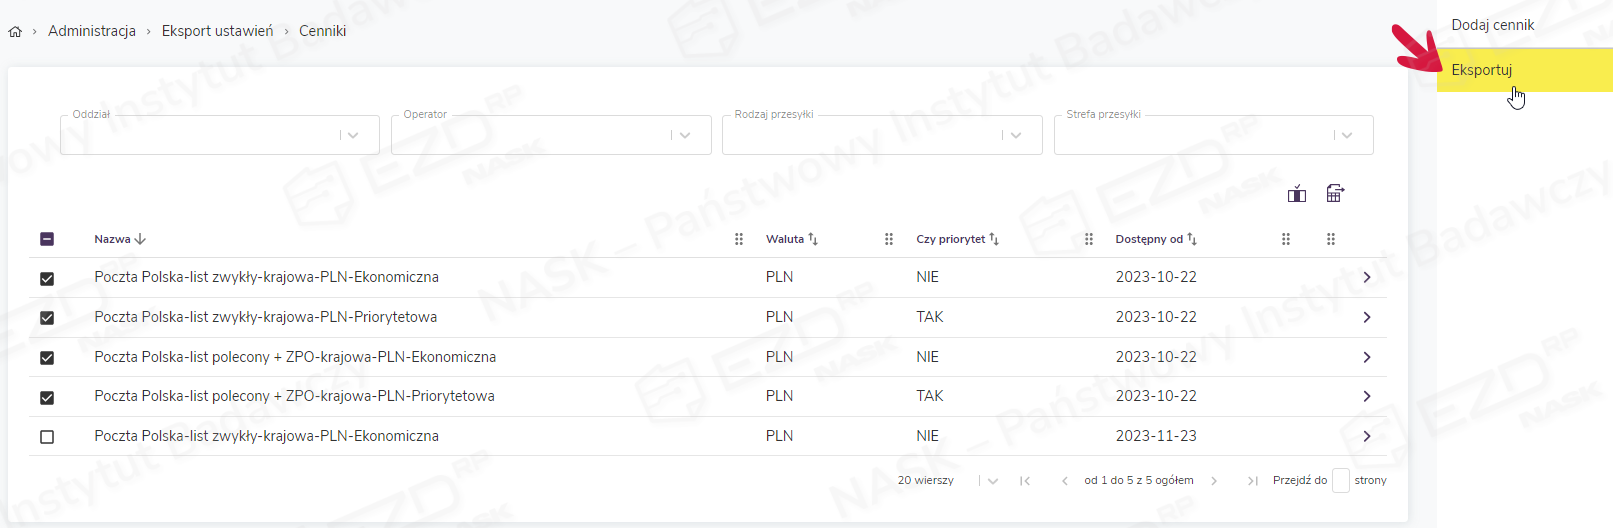
Task: Go to Administracja breadcrumb link
Action: [92, 31]
